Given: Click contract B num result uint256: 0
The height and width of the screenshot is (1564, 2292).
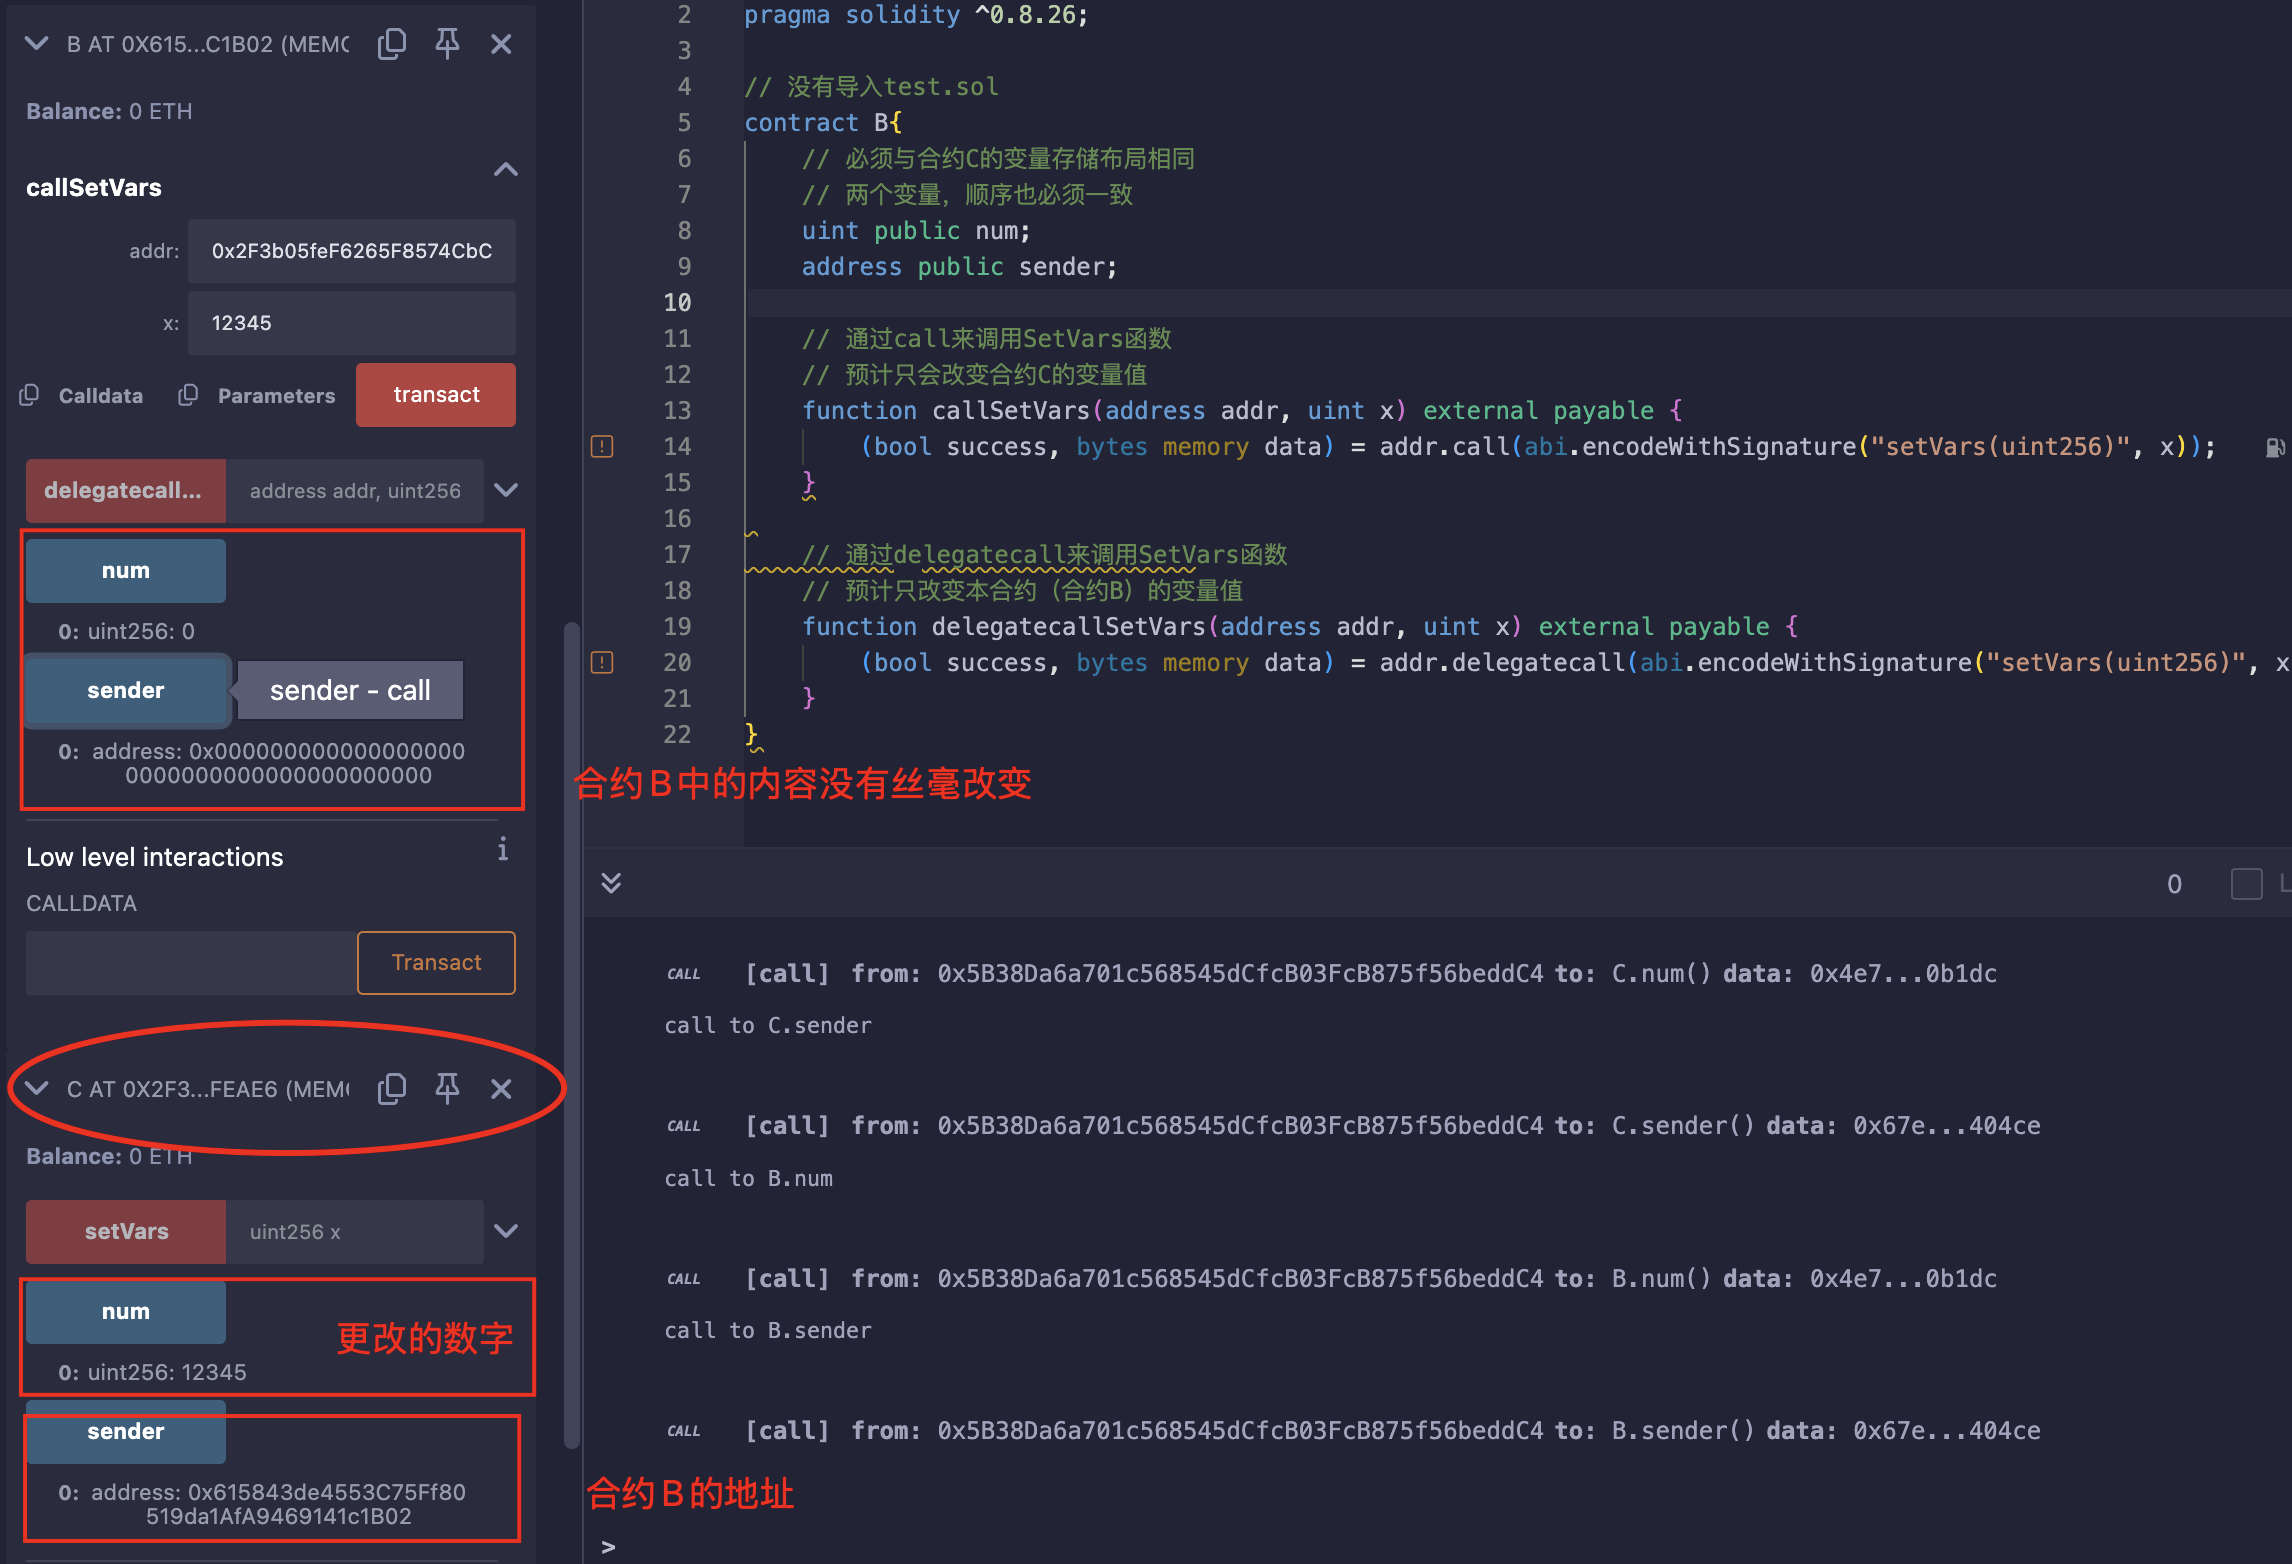Looking at the screenshot, I should [126, 631].
